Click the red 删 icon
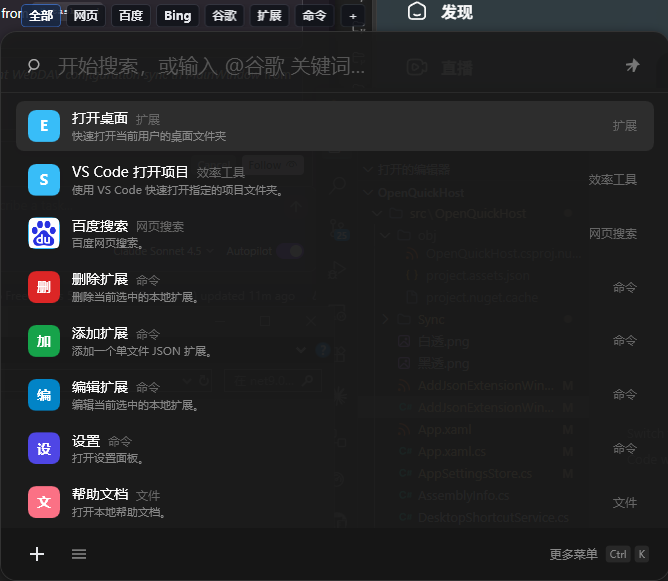668x581 pixels. [x=44, y=287]
